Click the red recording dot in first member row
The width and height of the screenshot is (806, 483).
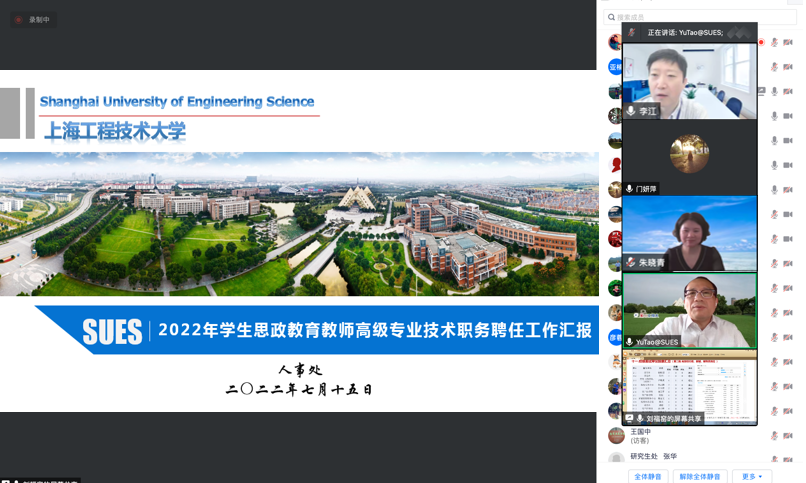761,42
